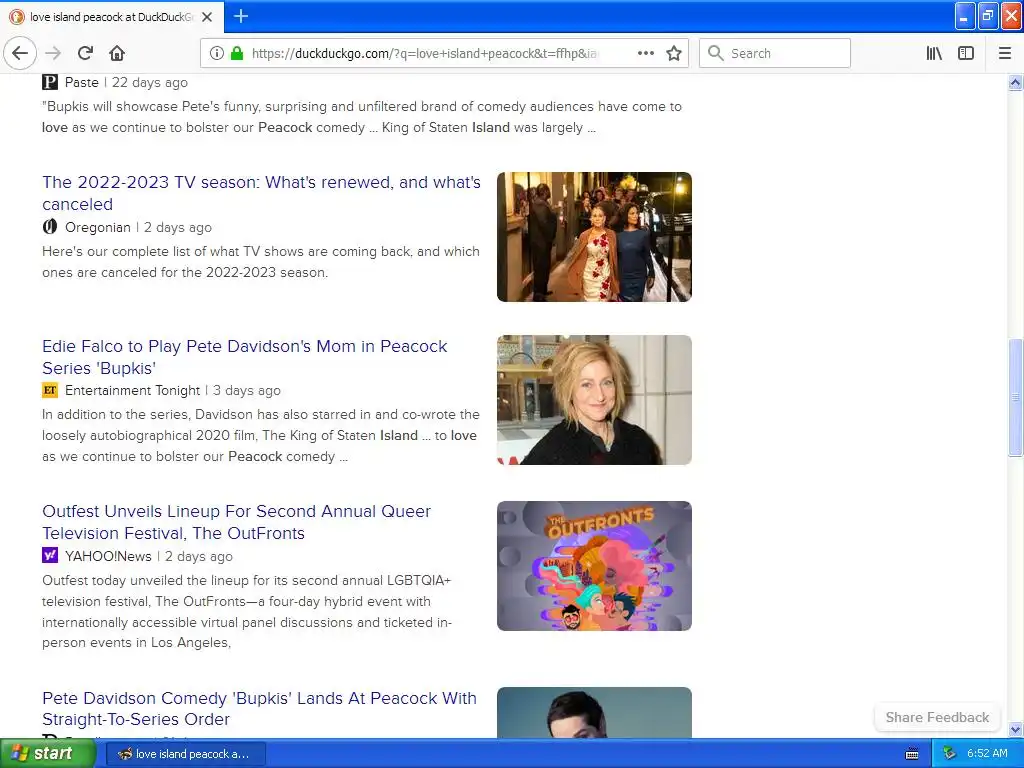
Task: Click the vertical scrollbar thumb
Action: 1015,397
